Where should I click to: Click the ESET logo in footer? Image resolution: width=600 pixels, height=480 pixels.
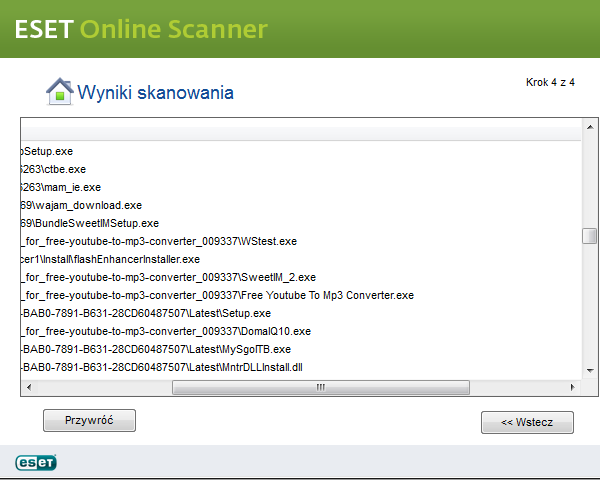36,462
